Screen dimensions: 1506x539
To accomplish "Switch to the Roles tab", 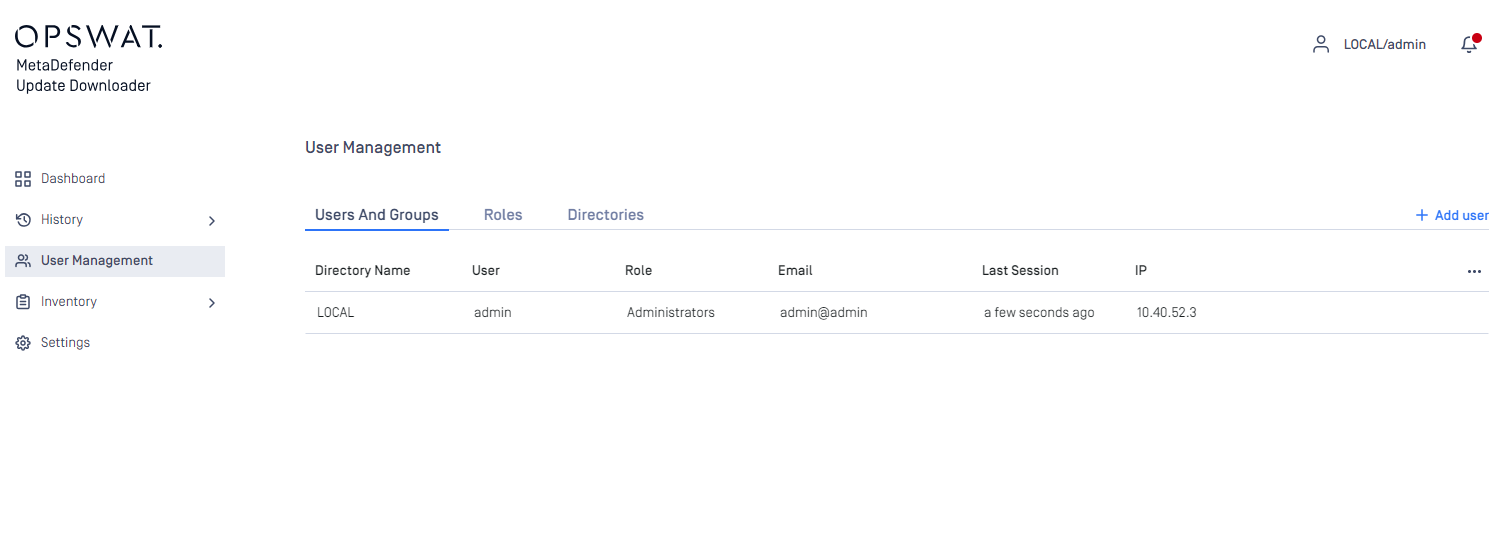I will point(503,215).
